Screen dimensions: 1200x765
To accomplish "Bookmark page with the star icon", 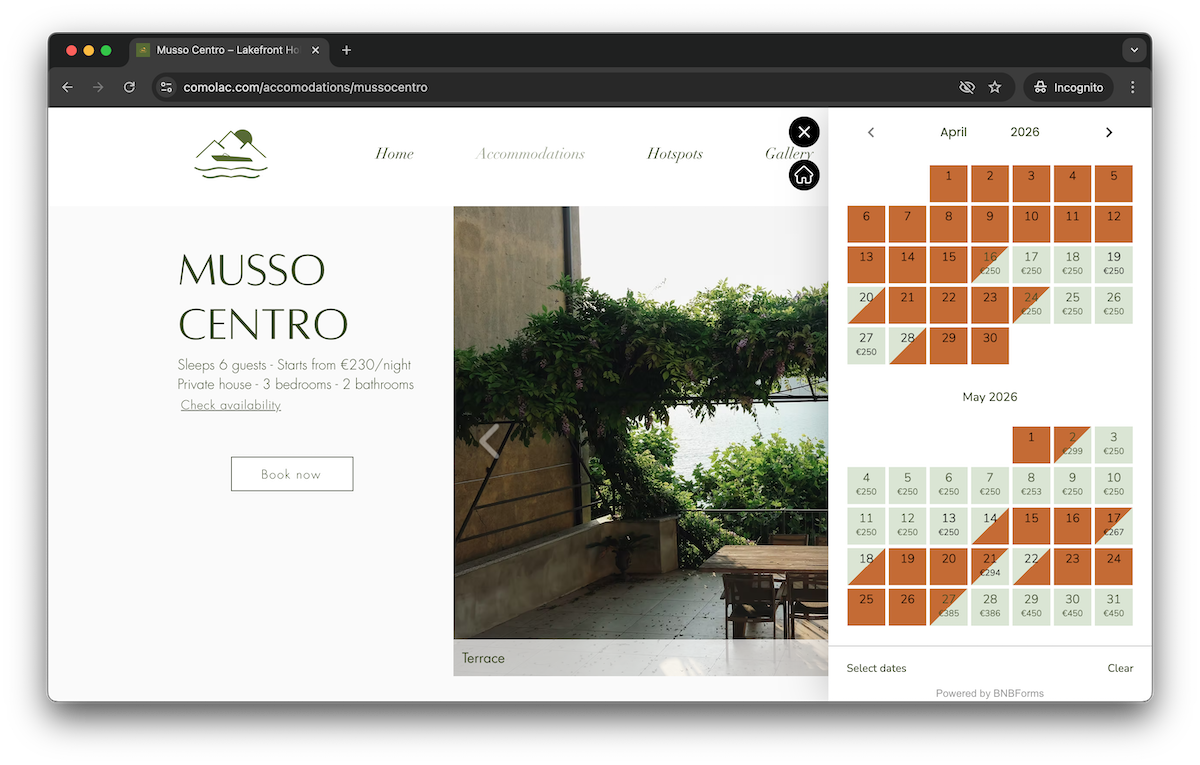I will click(995, 88).
